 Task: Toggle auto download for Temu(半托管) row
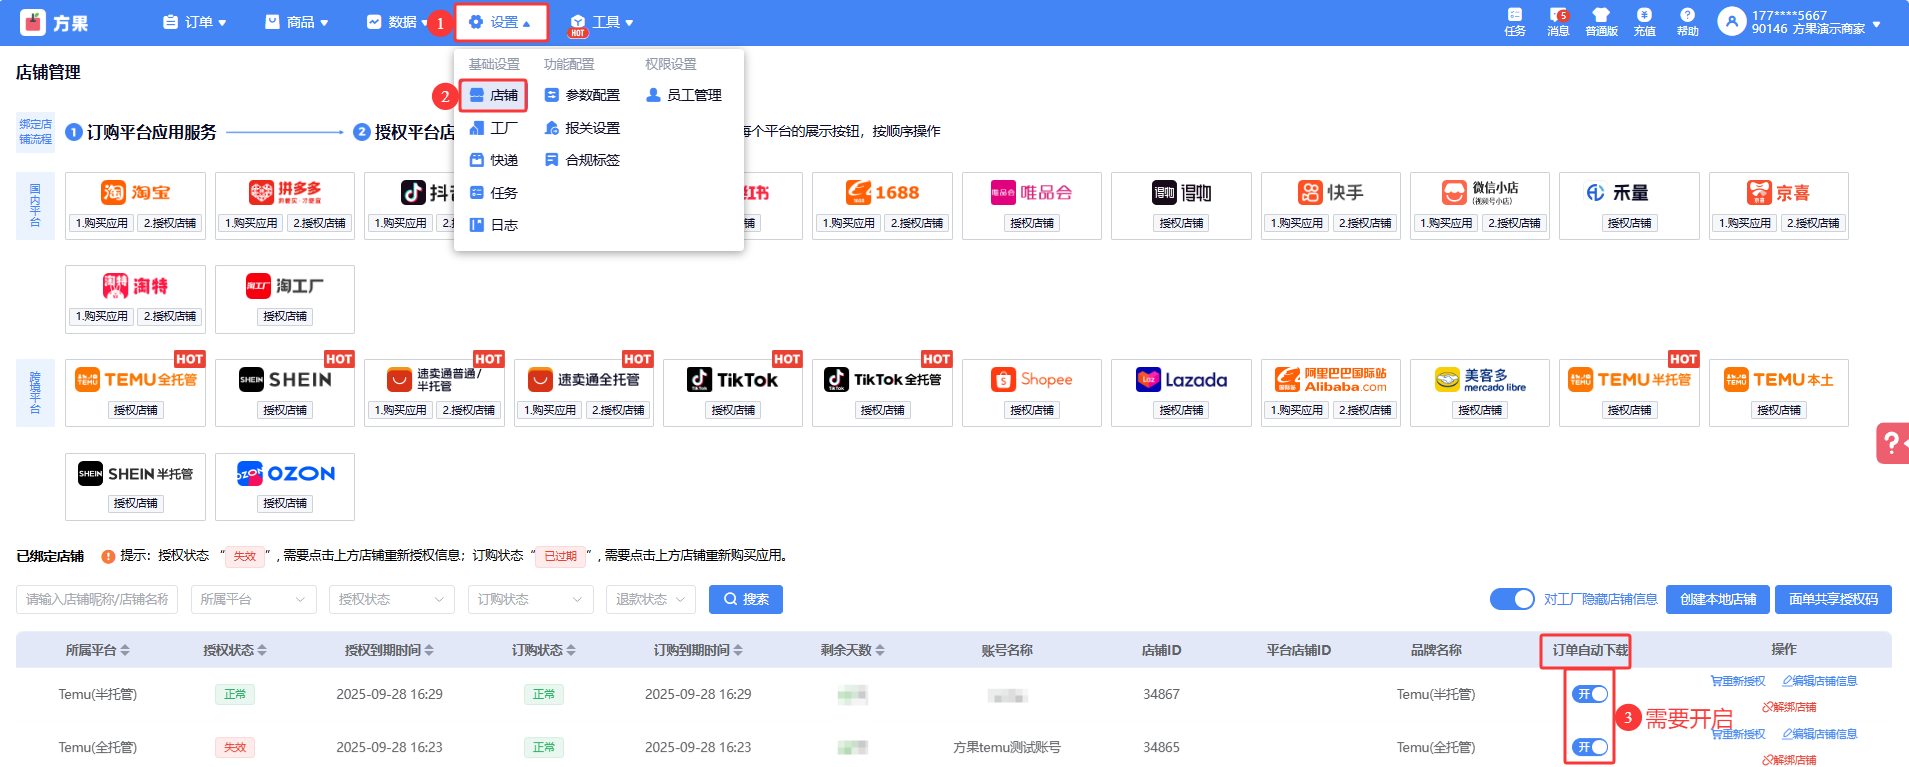1589,694
